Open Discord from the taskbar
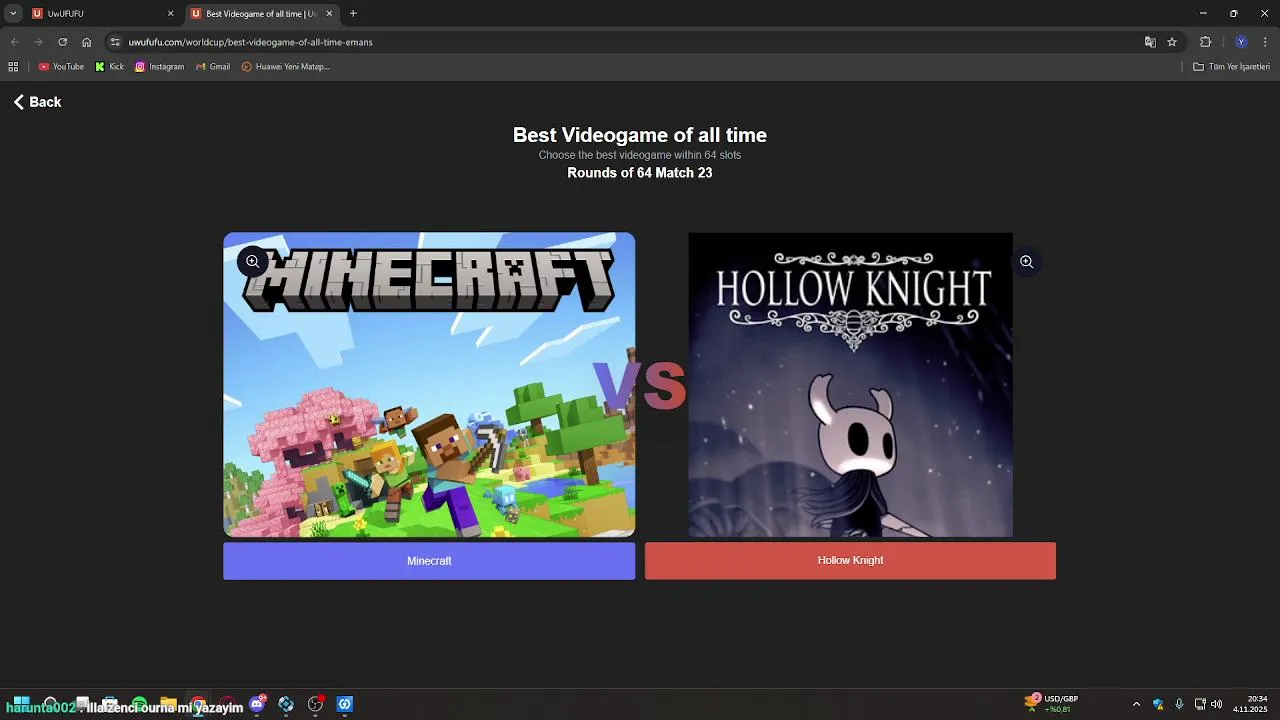Viewport: 1280px width, 720px height. pyautogui.click(x=258, y=704)
